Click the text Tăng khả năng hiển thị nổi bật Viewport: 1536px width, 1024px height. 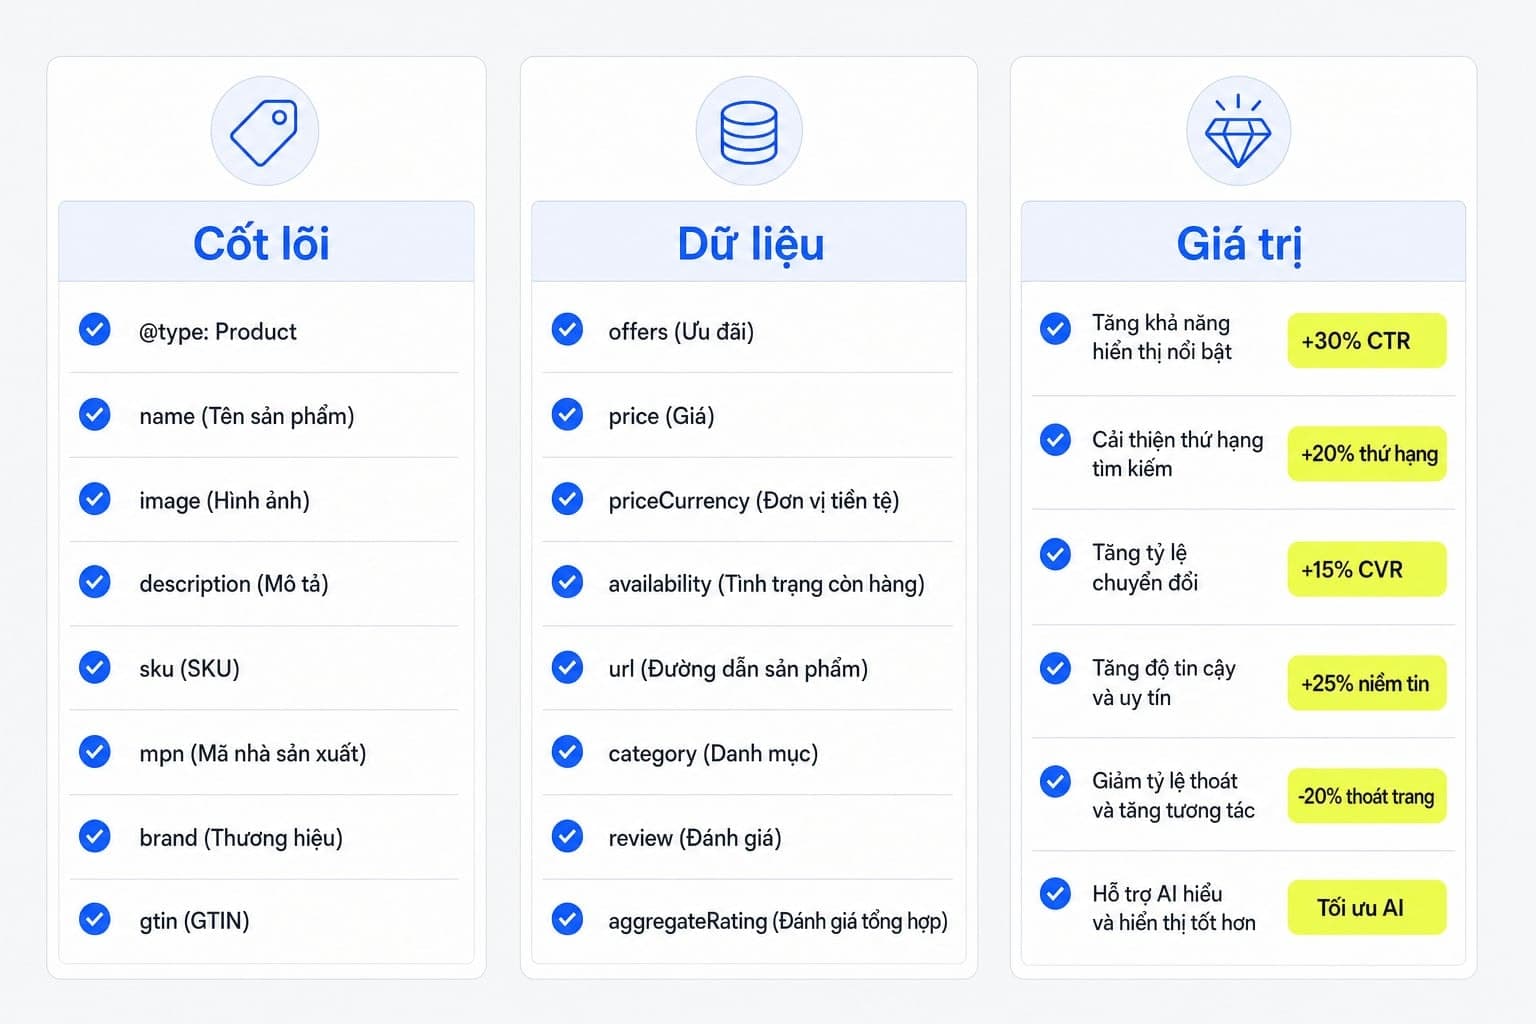1162,337
